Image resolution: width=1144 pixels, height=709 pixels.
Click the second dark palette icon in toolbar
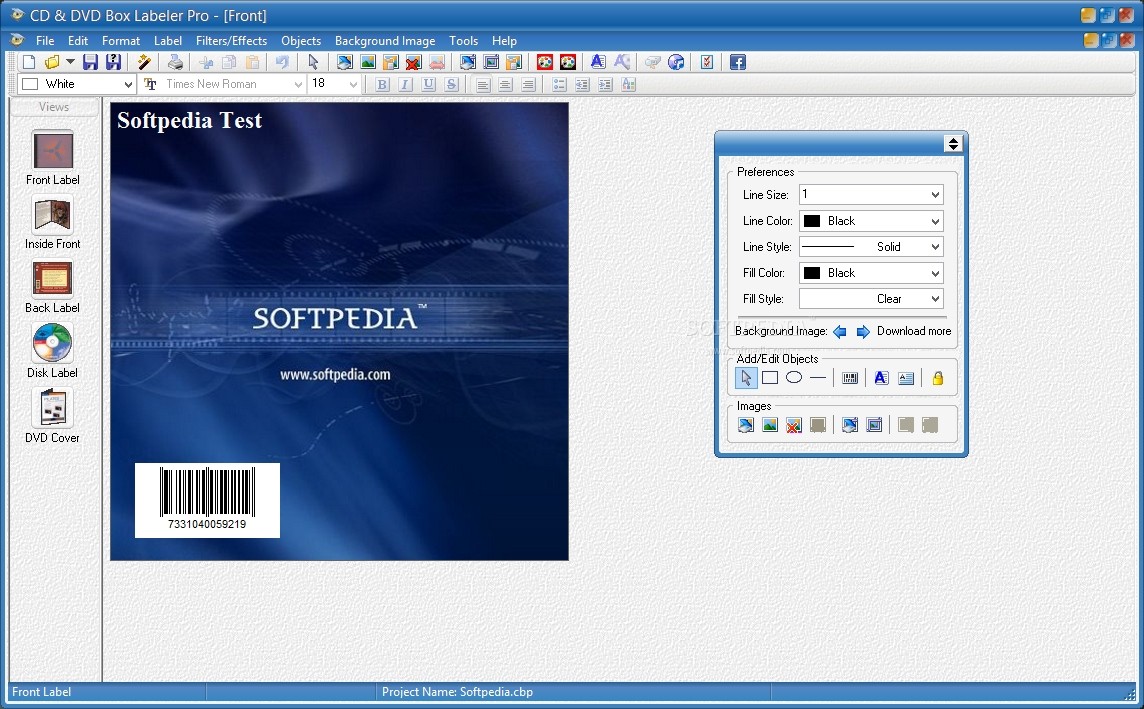click(568, 62)
